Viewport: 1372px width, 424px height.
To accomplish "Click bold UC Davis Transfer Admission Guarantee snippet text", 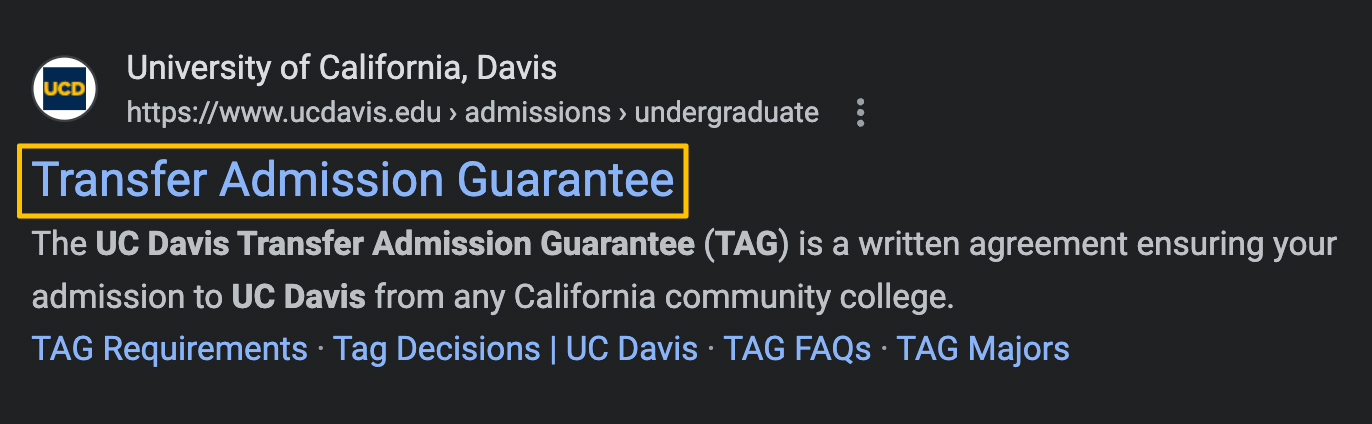I will pyautogui.click(x=395, y=245).
